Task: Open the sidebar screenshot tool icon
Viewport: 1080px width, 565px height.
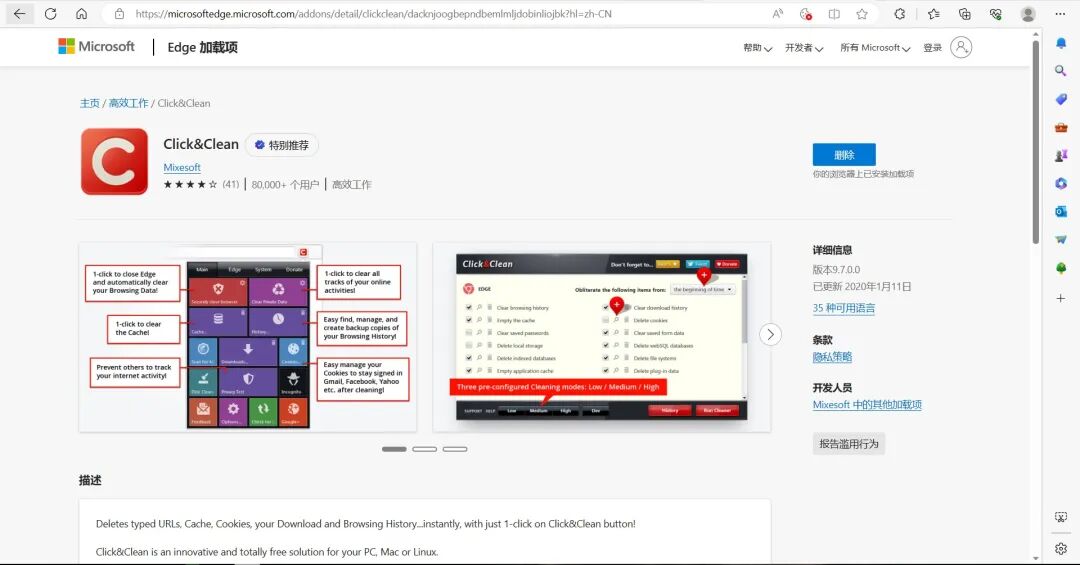Action: click(x=1061, y=517)
